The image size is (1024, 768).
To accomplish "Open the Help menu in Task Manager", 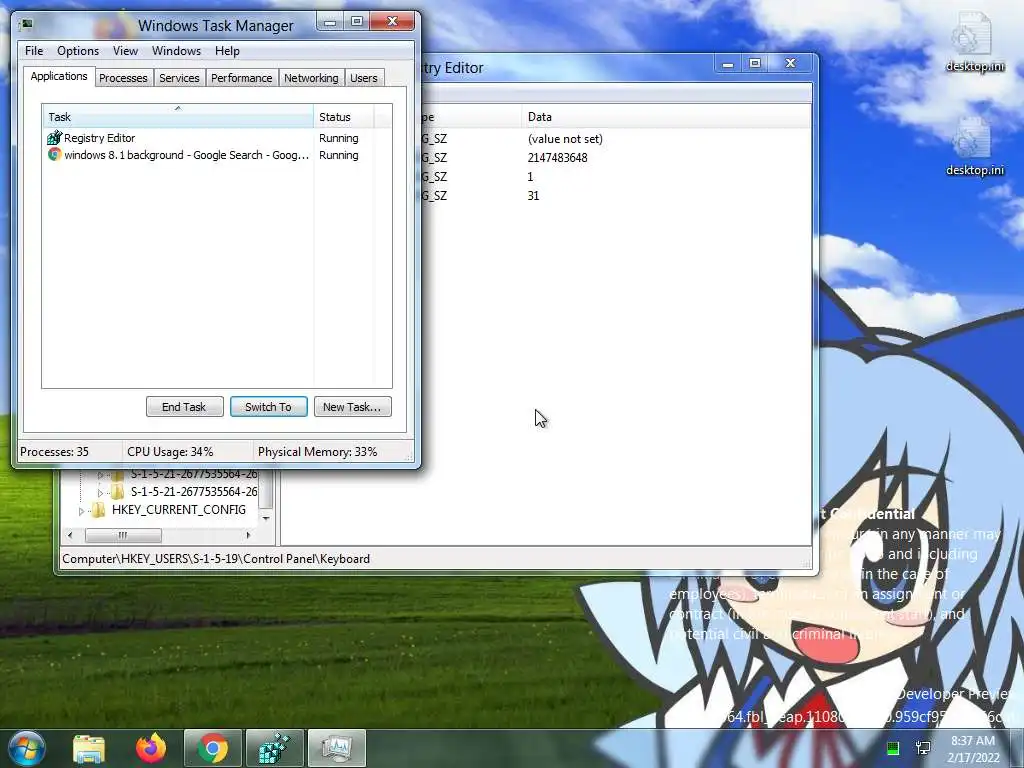I will [227, 51].
